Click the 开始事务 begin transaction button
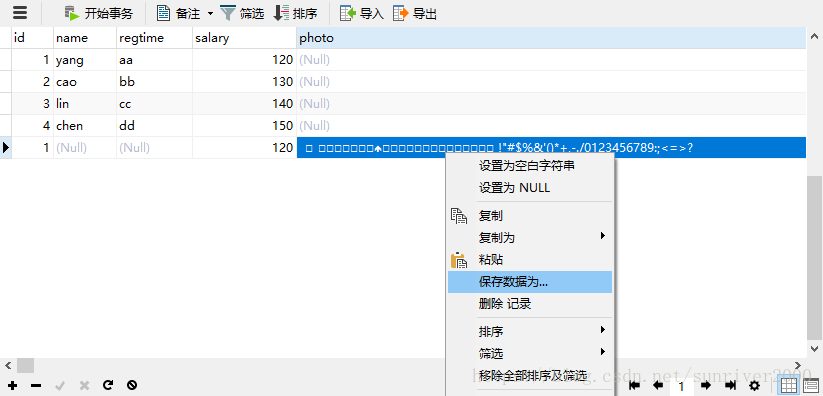This screenshot has height=396, width=823. (x=98, y=13)
